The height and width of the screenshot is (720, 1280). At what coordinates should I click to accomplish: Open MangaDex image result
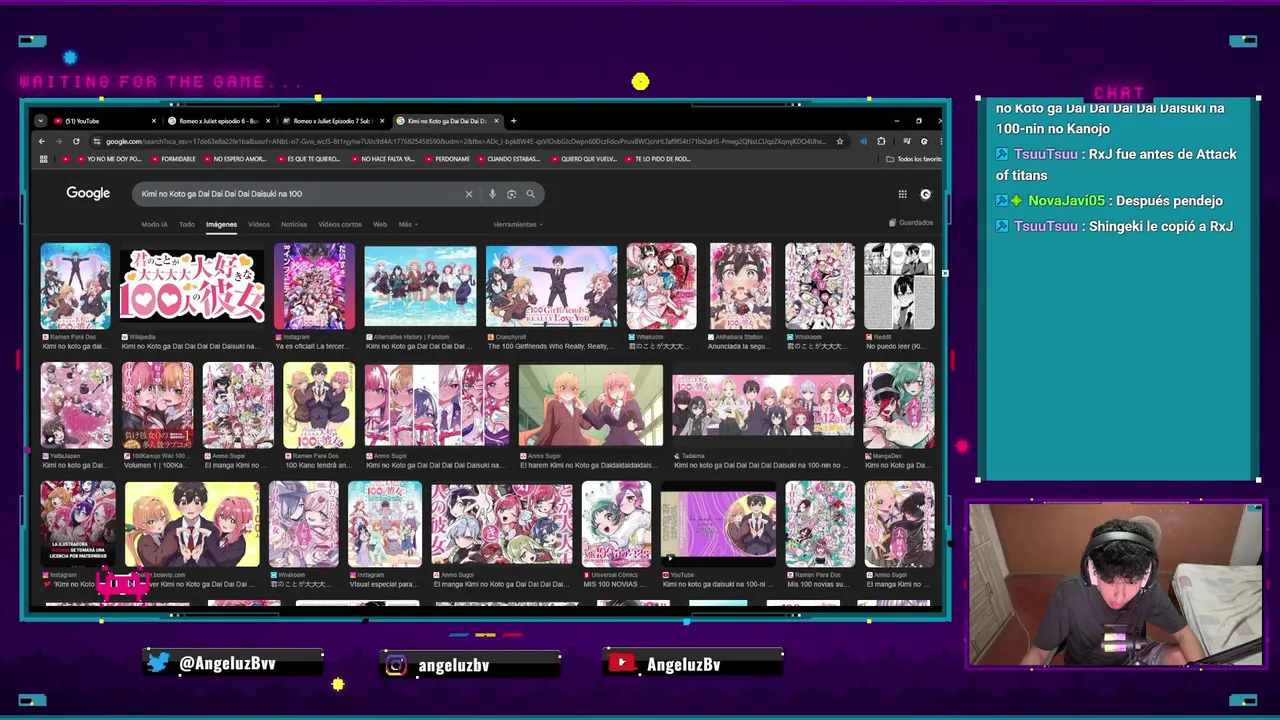click(899, 405)
